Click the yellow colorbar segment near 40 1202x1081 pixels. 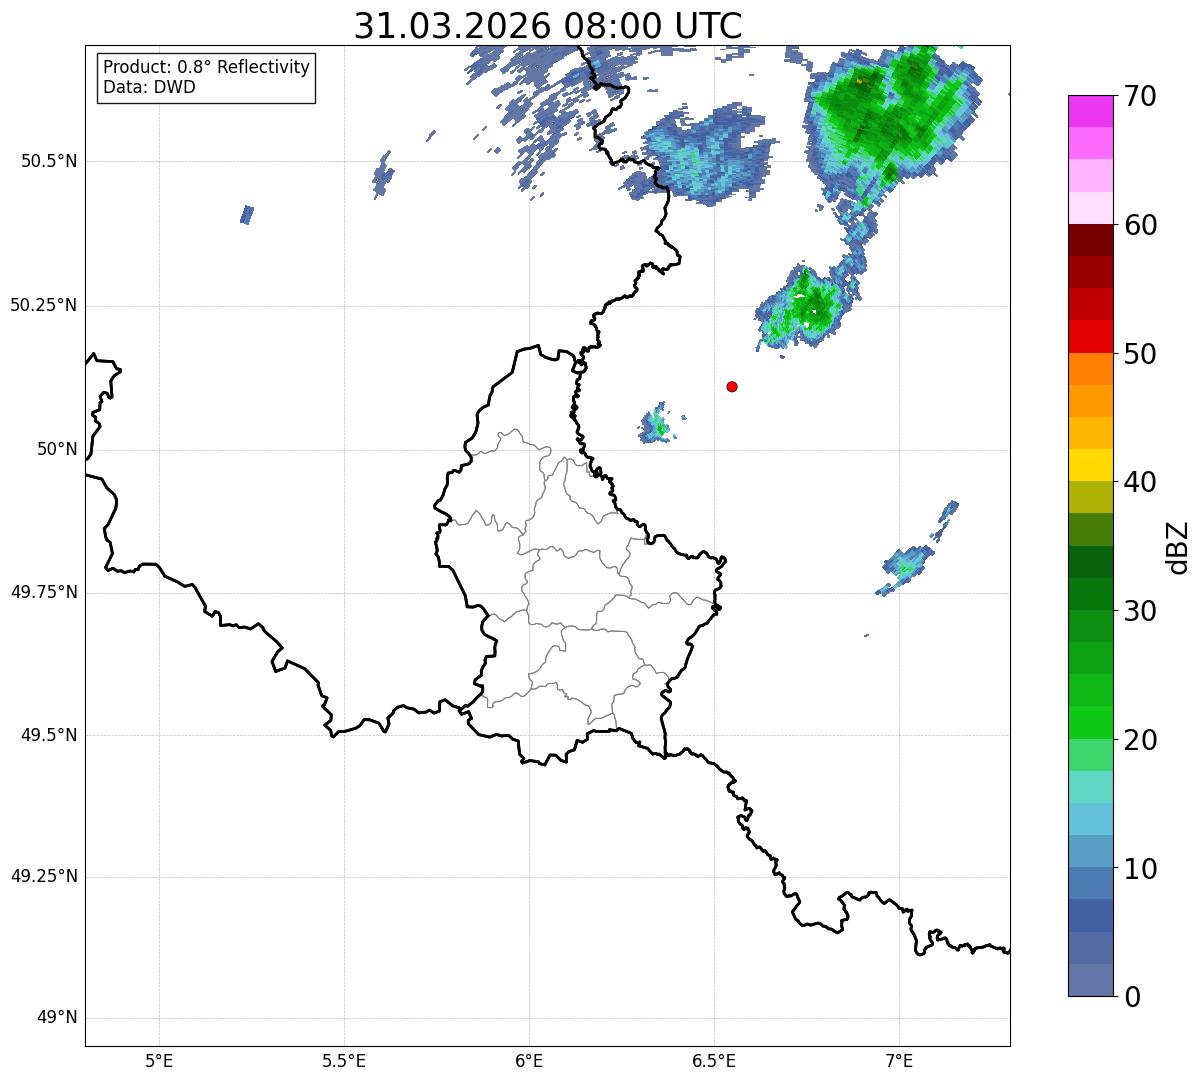[x=1090, y=466]
